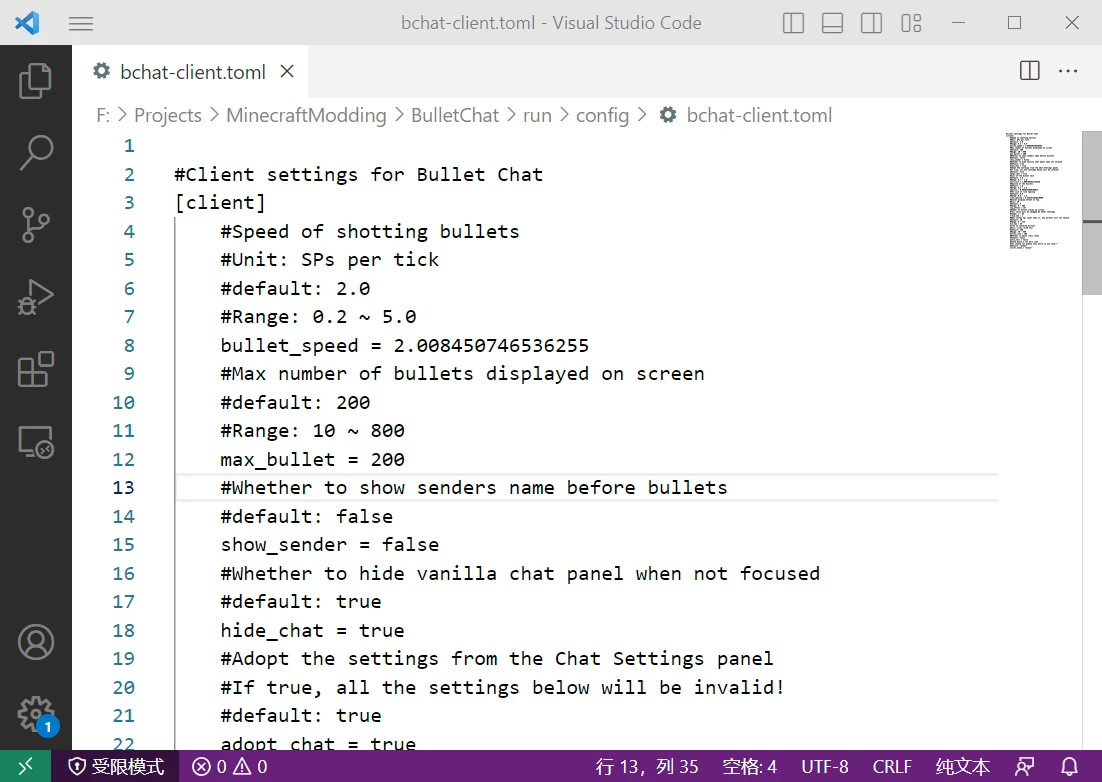Click '#default: false' comment line
1102x782 pixels.
point(306,516)
